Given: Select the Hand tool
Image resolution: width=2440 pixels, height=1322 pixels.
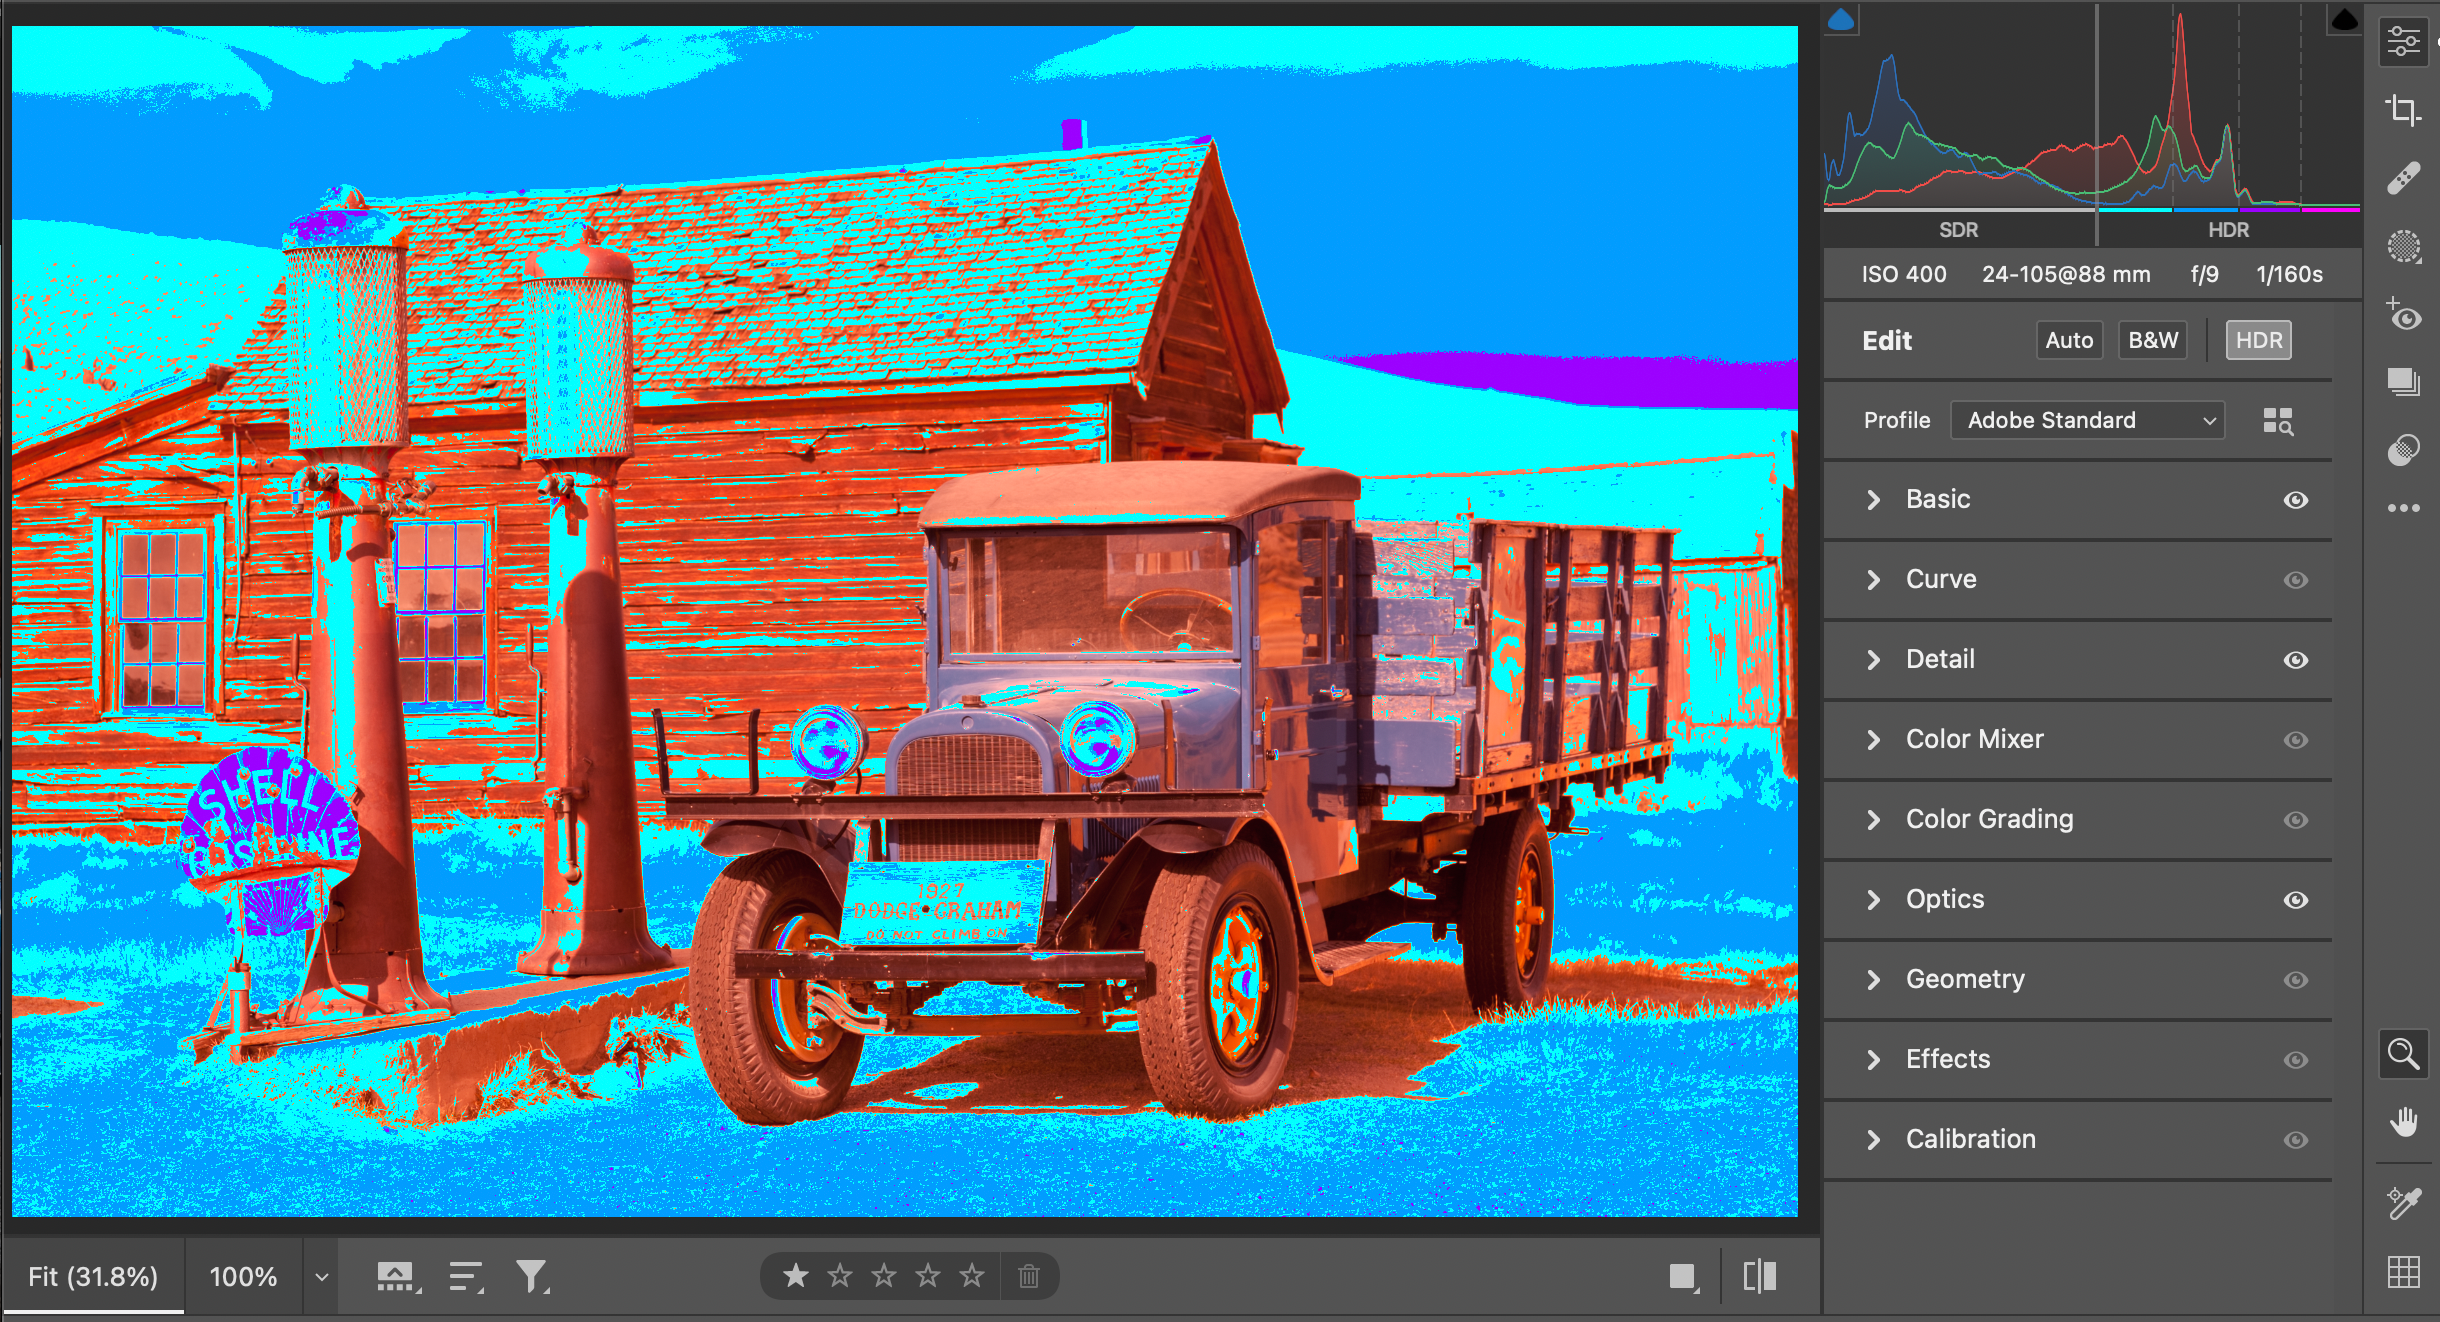Looking at the screenshot, I should click(2403, 1122).
